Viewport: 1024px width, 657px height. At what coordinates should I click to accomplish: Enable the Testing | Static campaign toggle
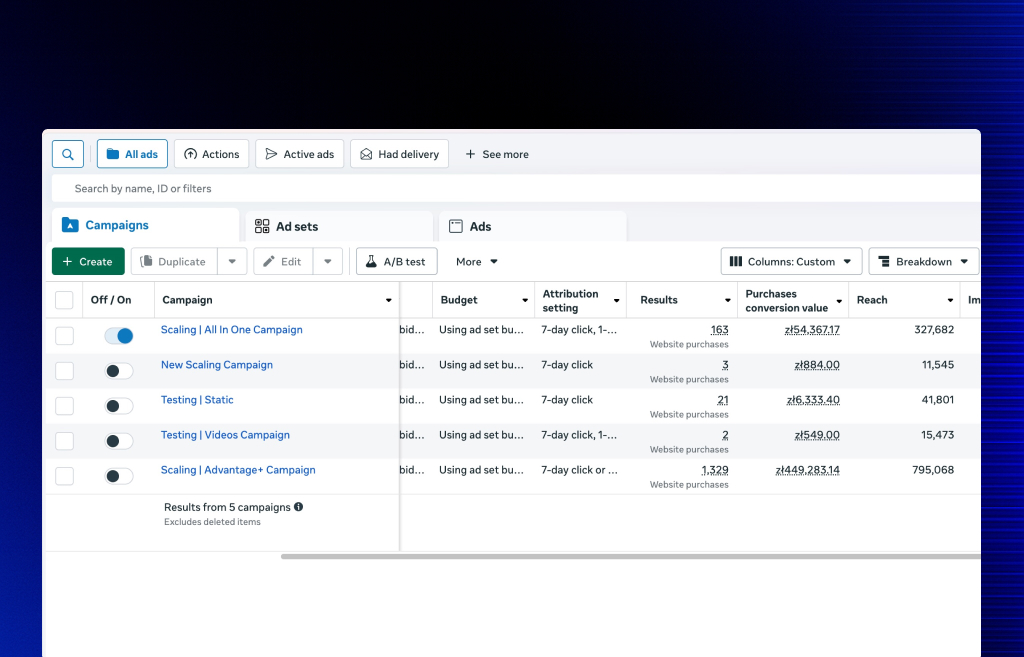(119, 406)
